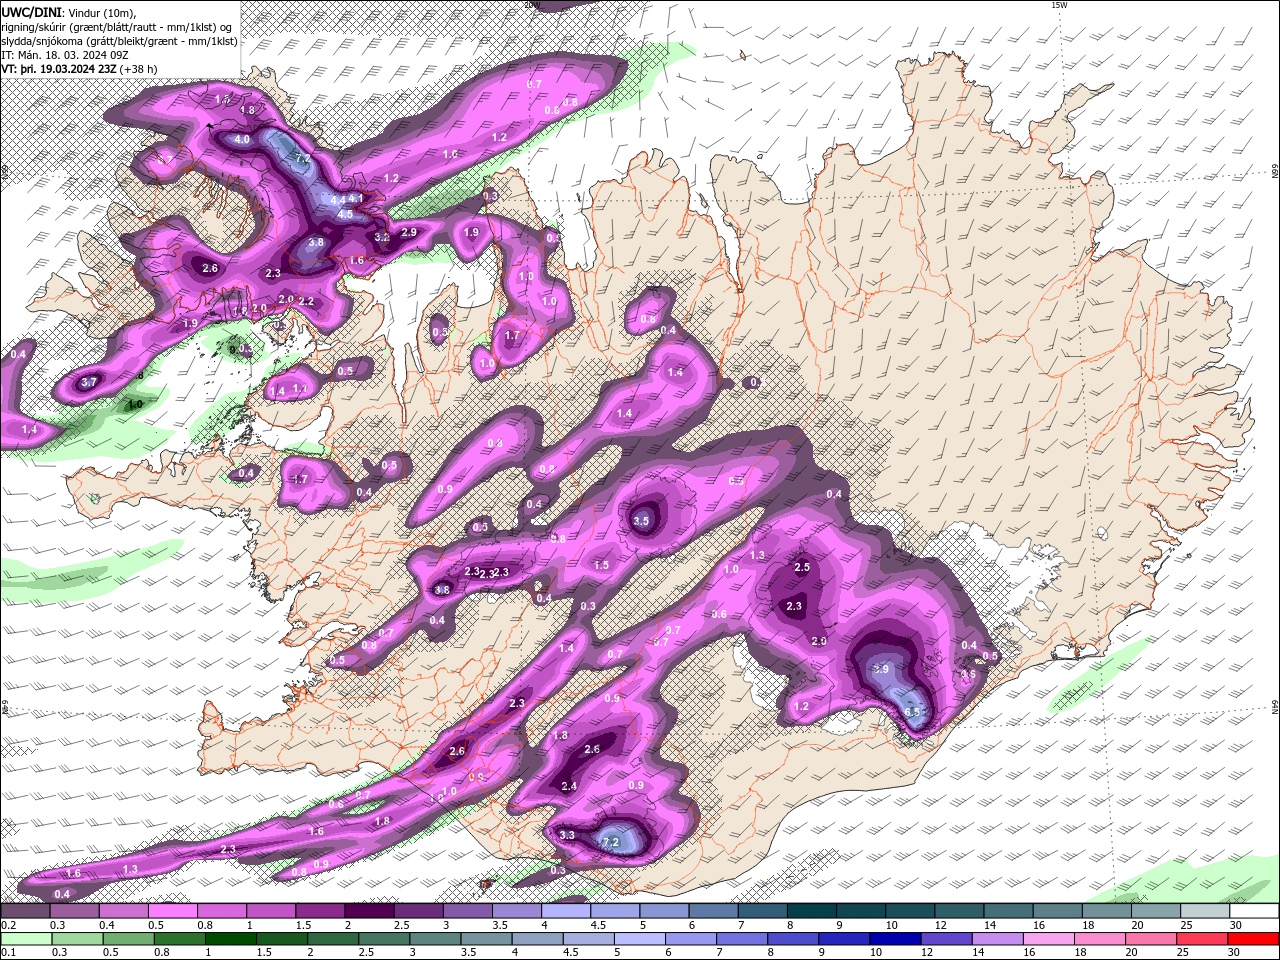Select the white swatch after 30 in top legend row
The image size is (1280, 960).
(x=1254, y=911)
